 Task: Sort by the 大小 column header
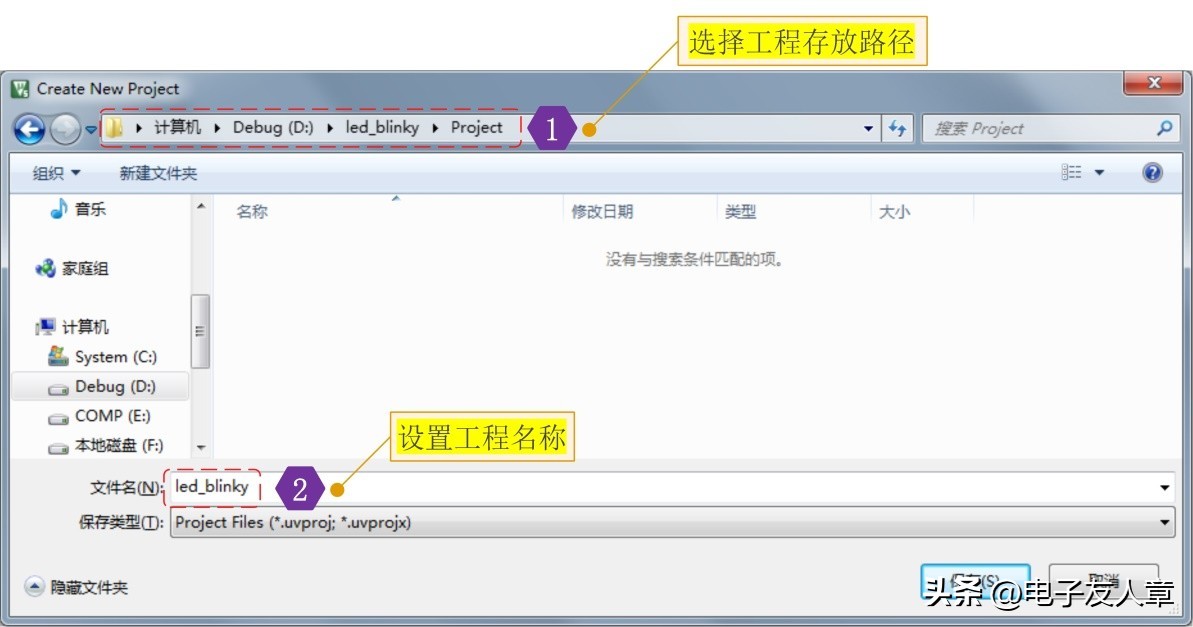(894, 212)
